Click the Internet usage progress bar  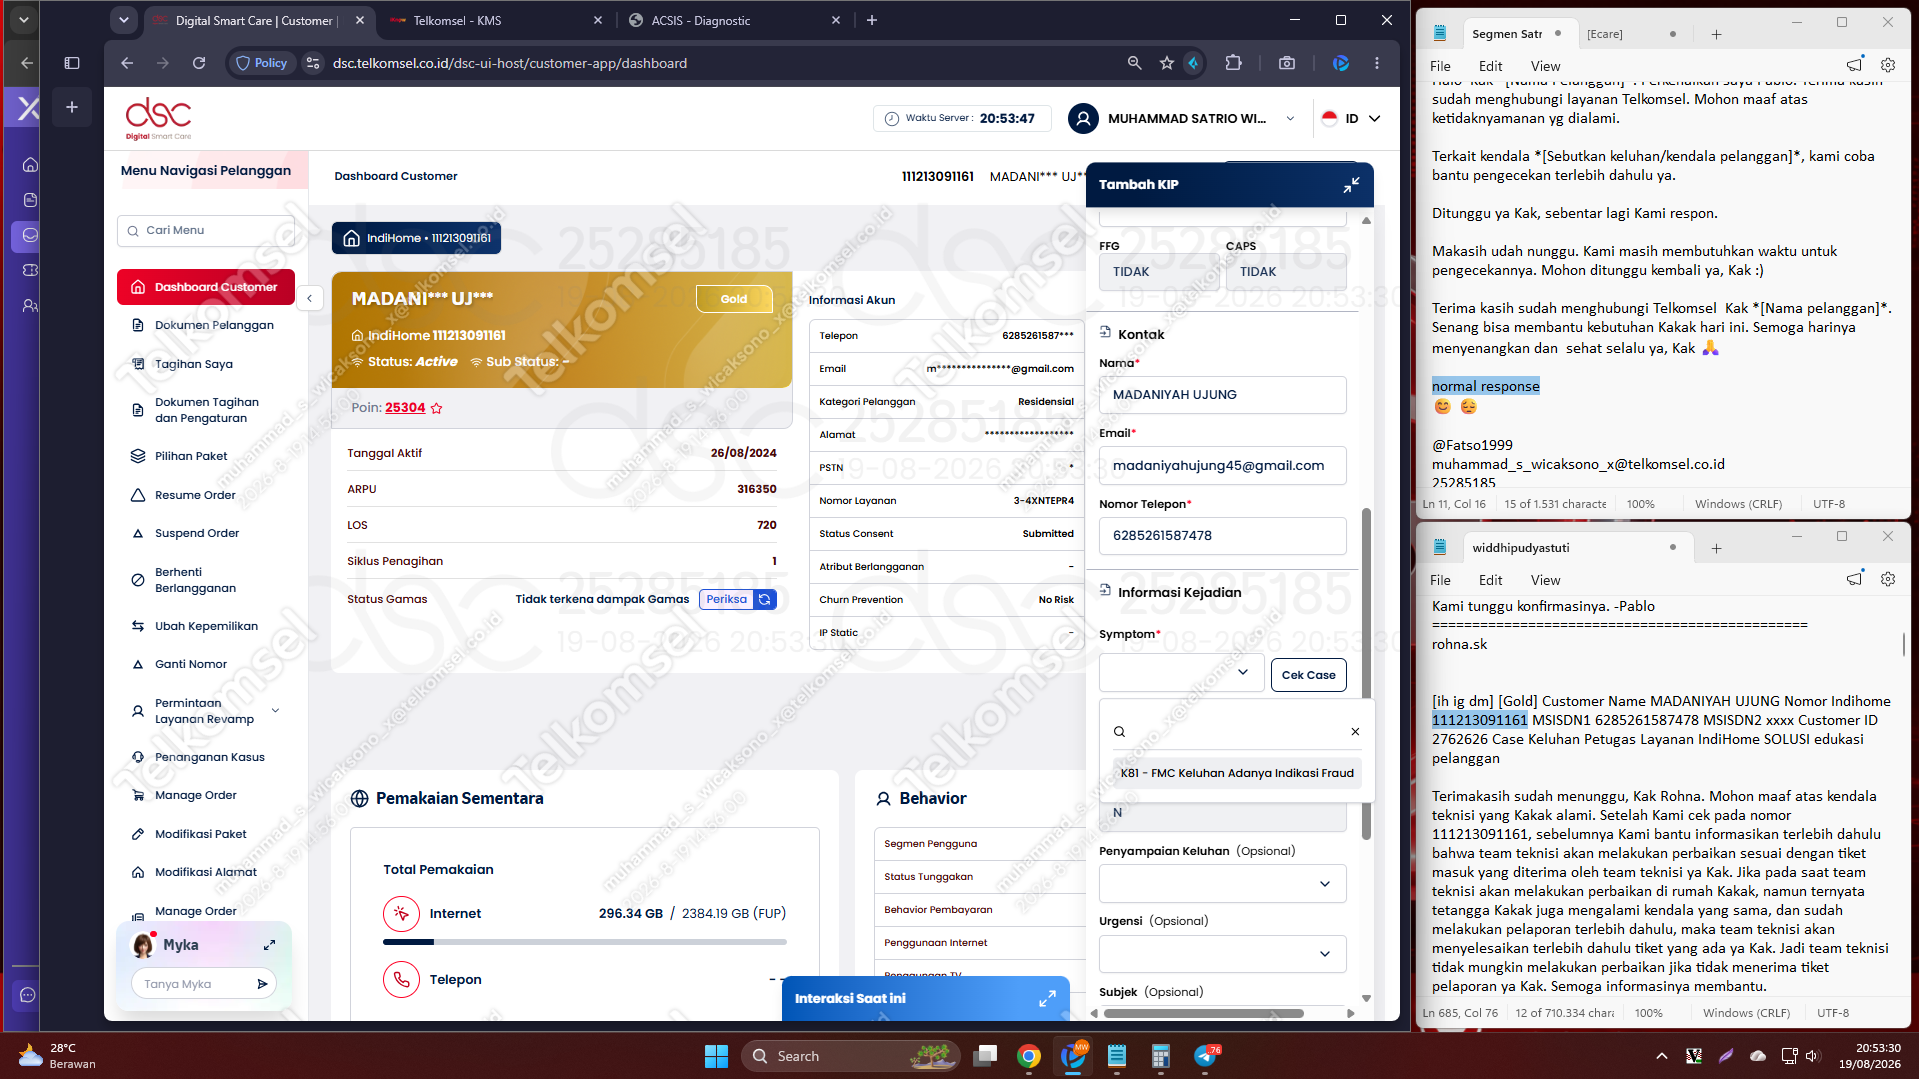[585, 942]
